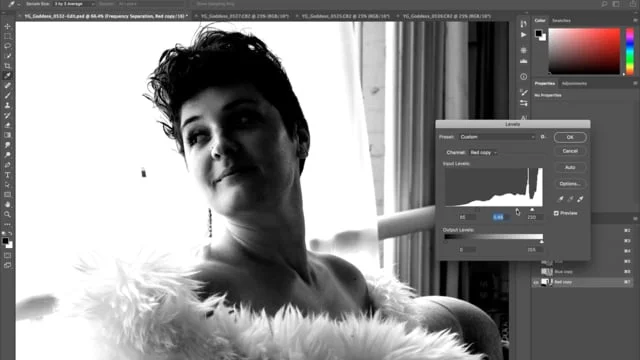The width and height of the screenshot is (640, 360).
Task: Click the Share icon at top right
Action: point(632,4)
